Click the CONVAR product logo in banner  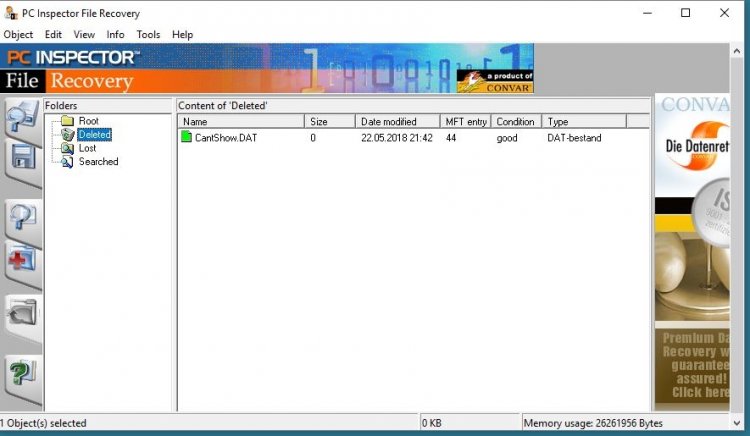click(495, 80)
